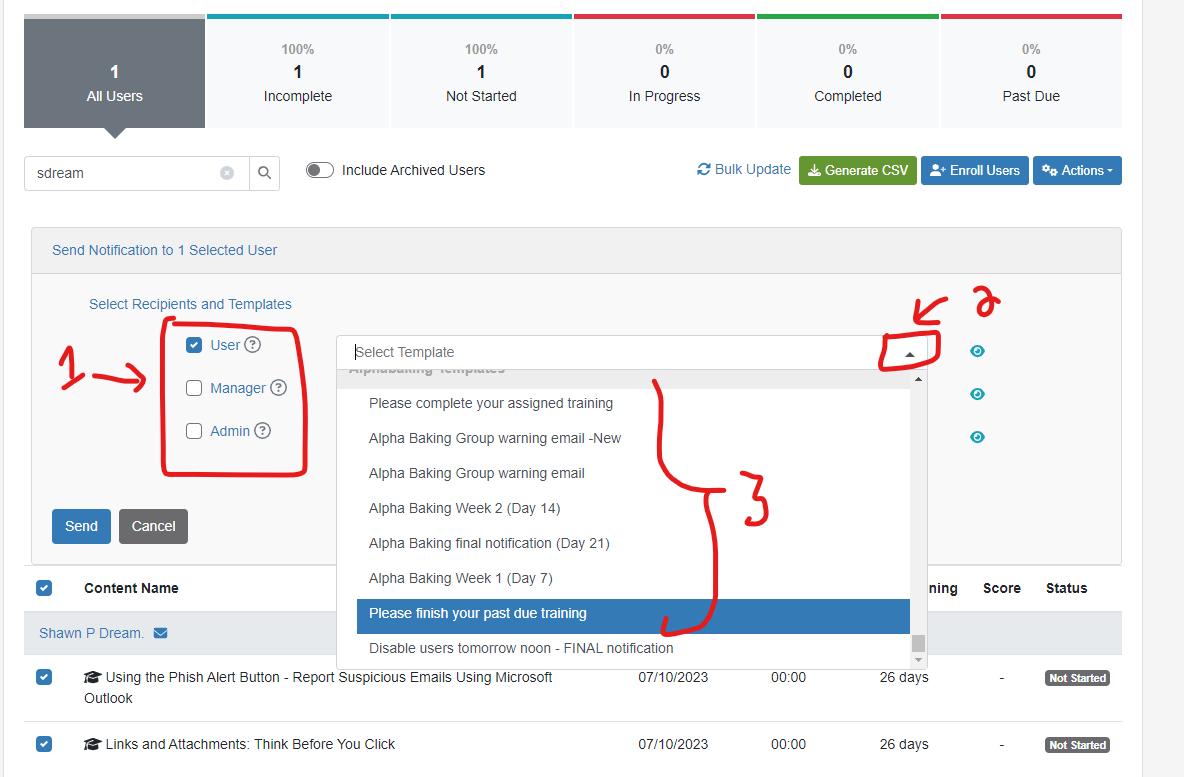The image size is (1184, 777).
Task: Click Enroll Users button
Action: click(975, 171)
